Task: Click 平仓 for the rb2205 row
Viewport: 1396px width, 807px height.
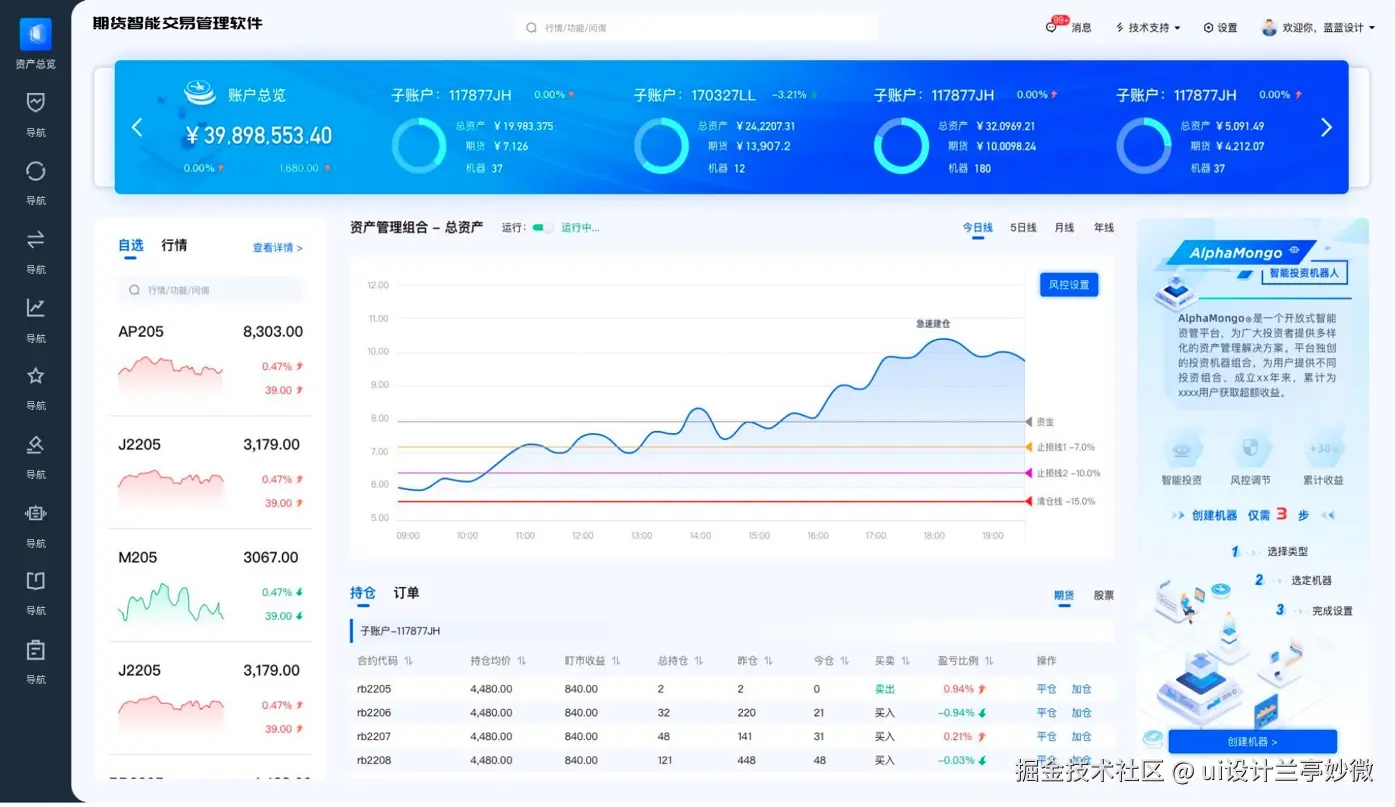Action: [x=1046, y=689]
